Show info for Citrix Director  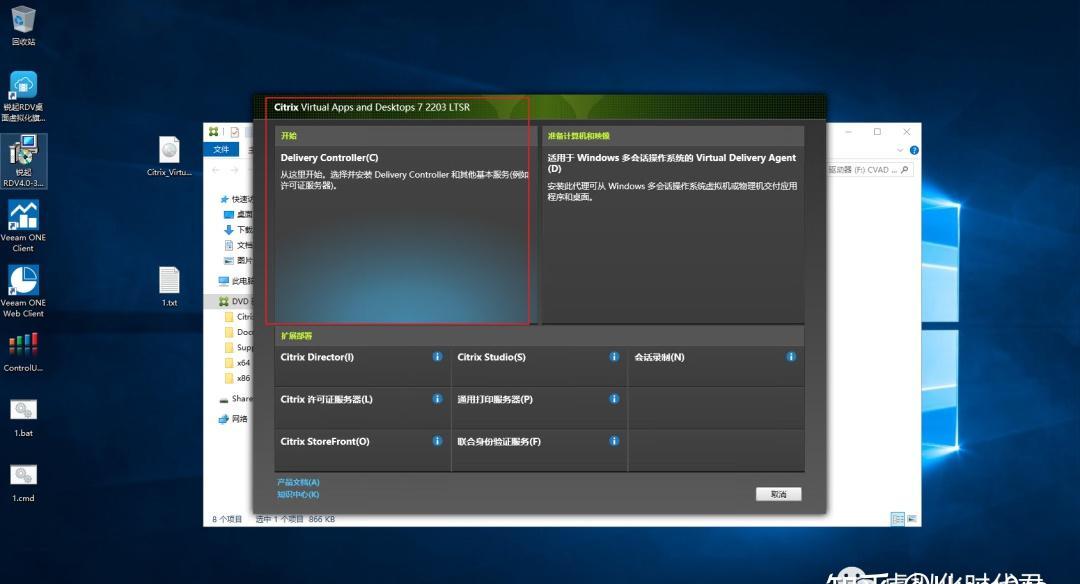pos(437,357)
